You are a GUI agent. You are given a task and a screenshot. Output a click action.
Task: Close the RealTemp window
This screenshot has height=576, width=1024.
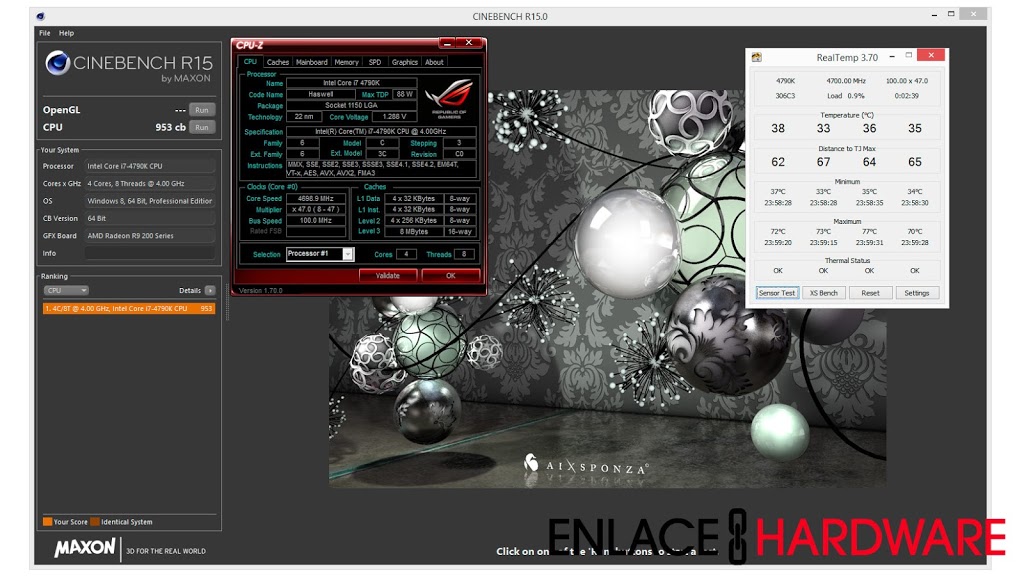pos(931,56)
